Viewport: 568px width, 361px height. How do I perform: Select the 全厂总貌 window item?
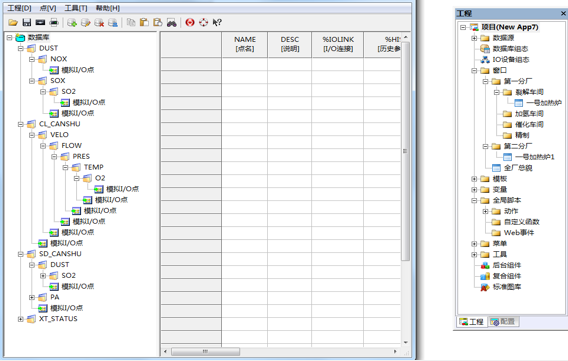tap(512, 168)
